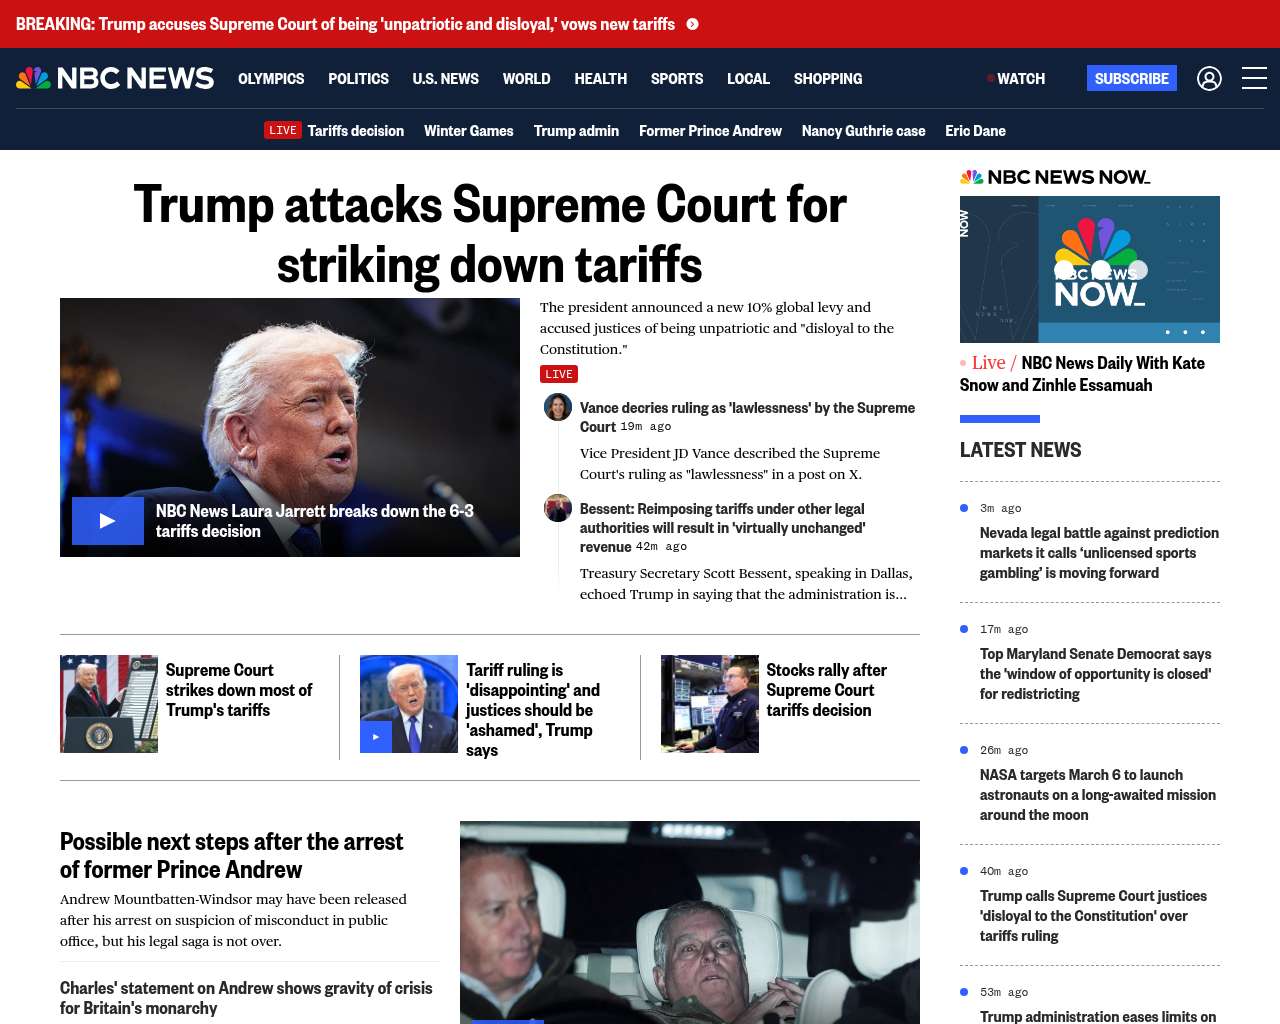
Task: Click the NBC News Now video thumbnail
Action: [x=1090, y=269]
